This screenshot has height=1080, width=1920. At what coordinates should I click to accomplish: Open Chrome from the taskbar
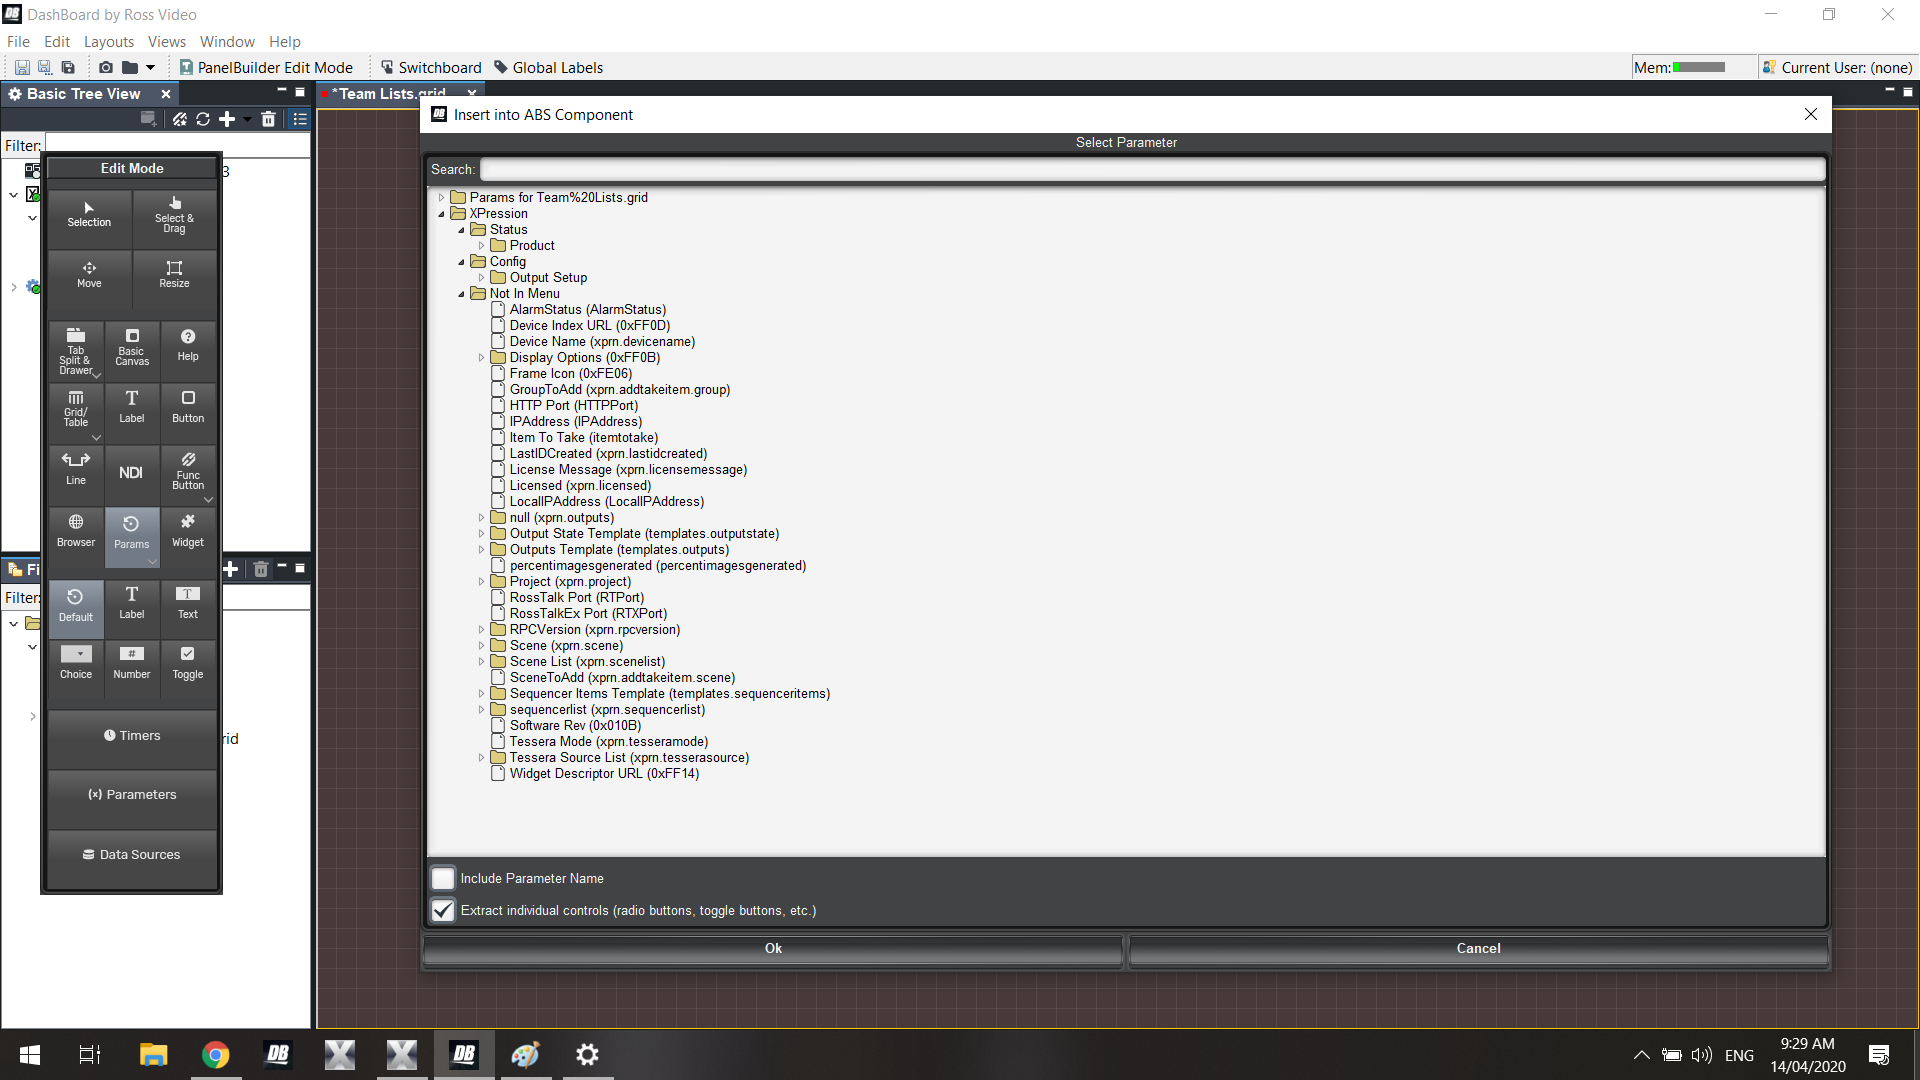click(x=215, y=1054)
